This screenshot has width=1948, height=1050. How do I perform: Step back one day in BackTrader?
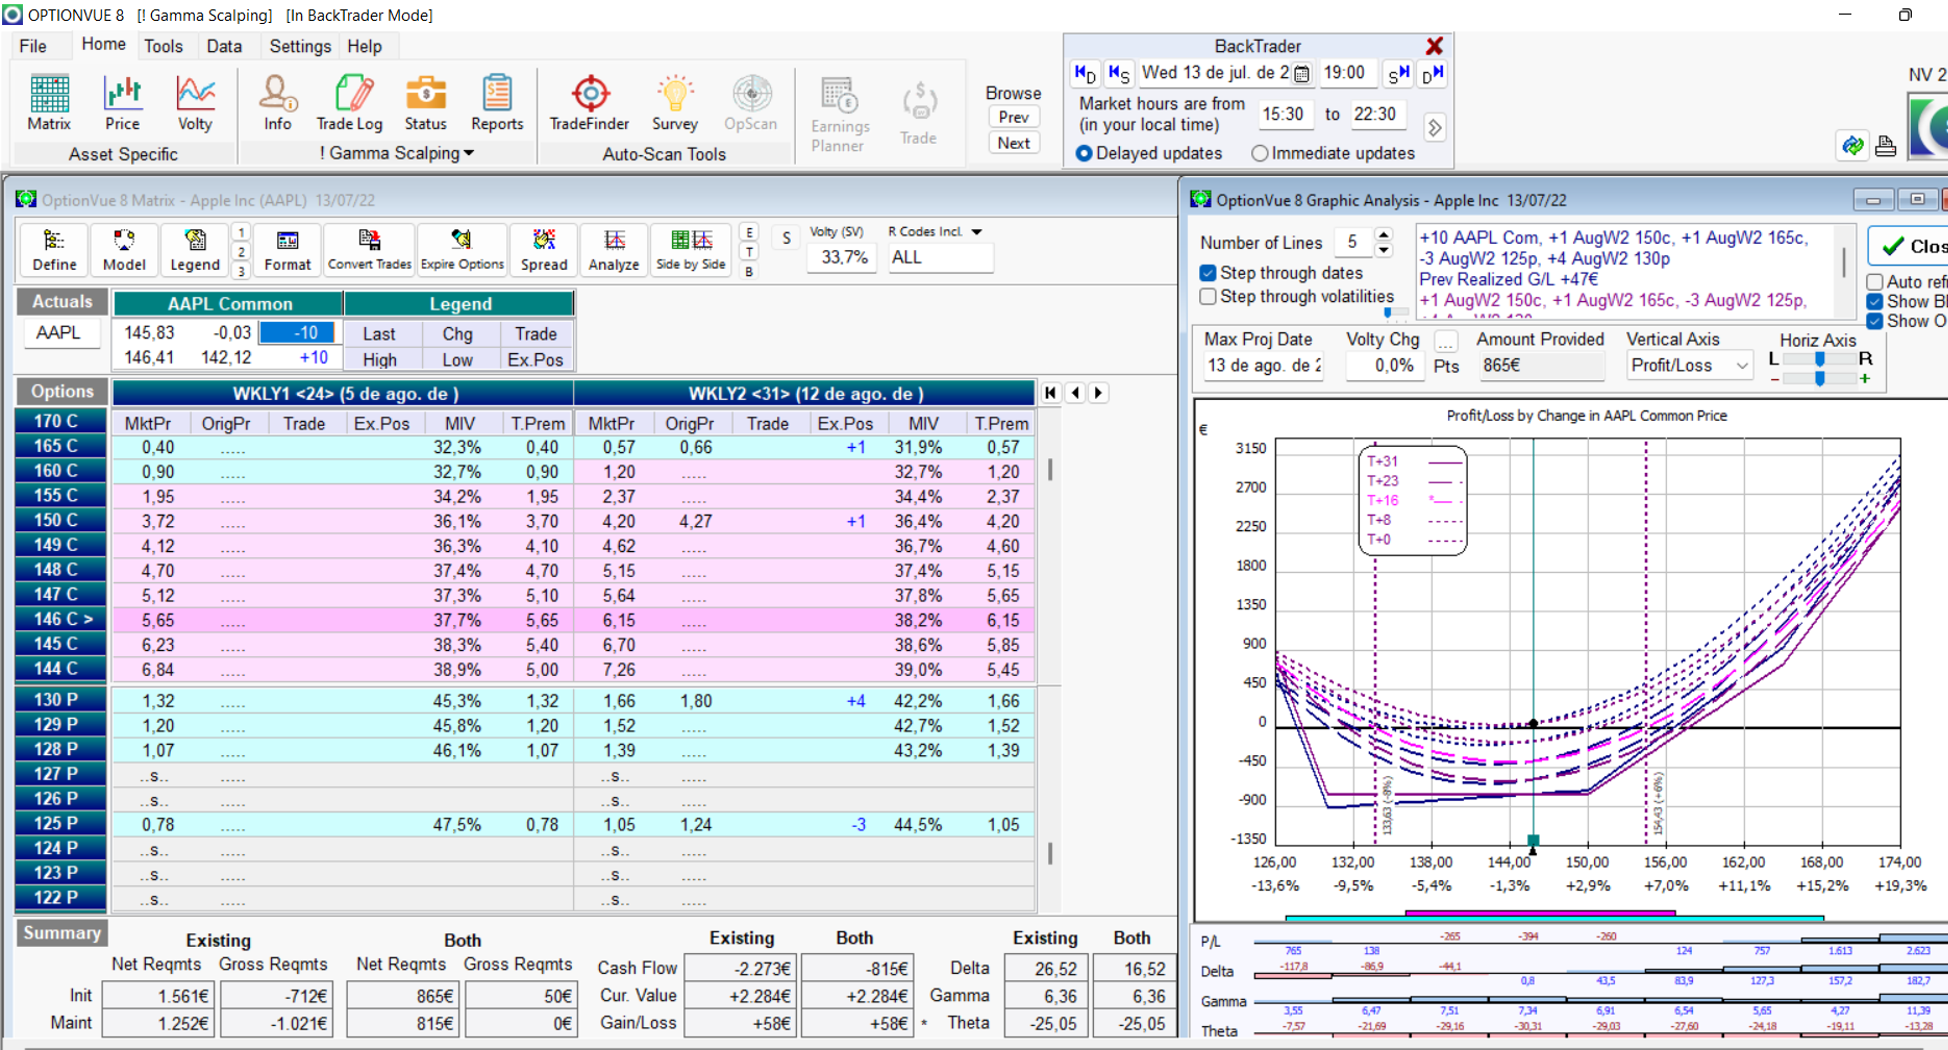click(1085, 73)
